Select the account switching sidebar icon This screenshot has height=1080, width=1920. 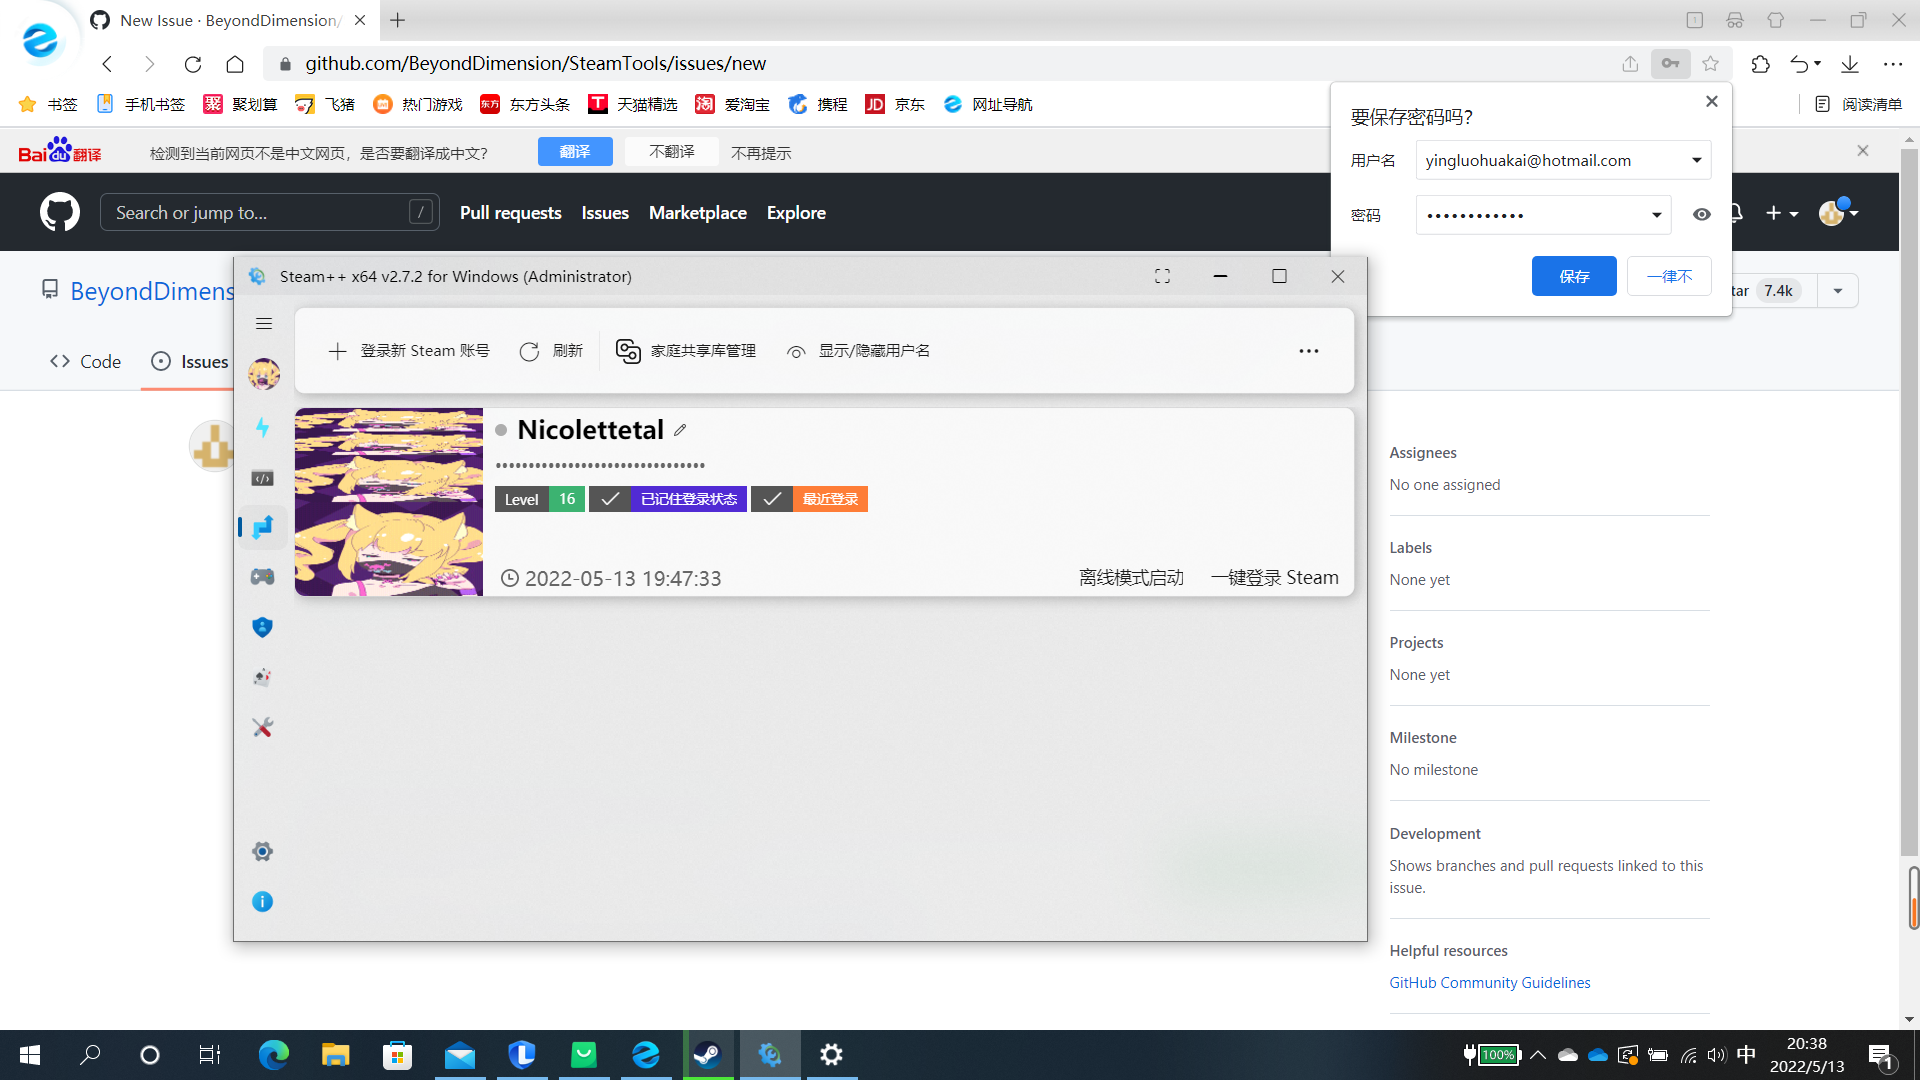point(262,527)
